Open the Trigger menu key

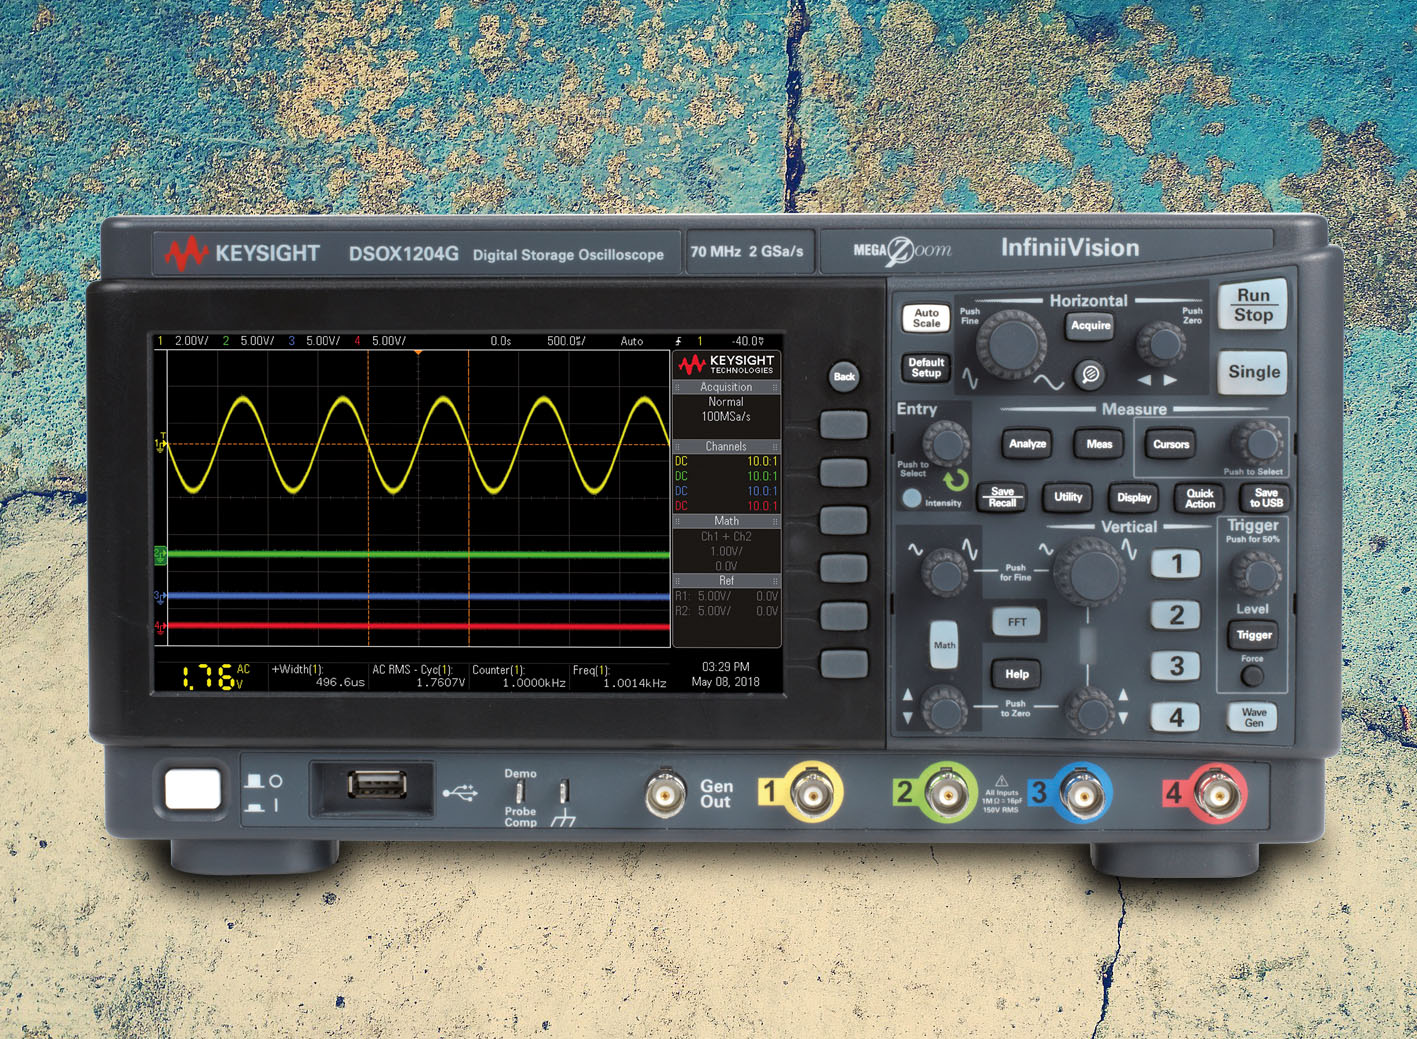(1253, 635)
